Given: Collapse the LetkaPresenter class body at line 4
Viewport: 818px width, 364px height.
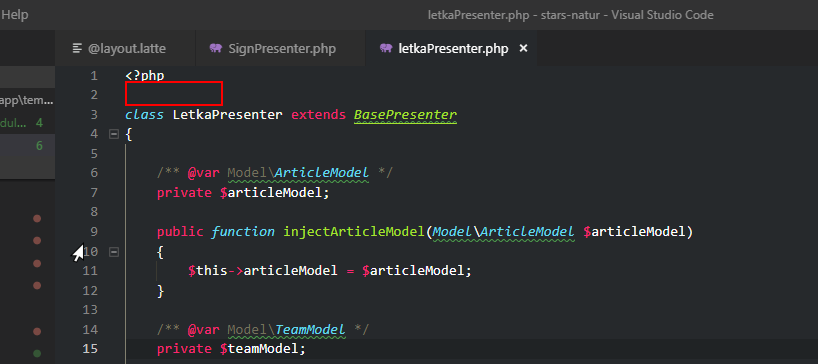Looking at the screenshot, I should [113, 134].
